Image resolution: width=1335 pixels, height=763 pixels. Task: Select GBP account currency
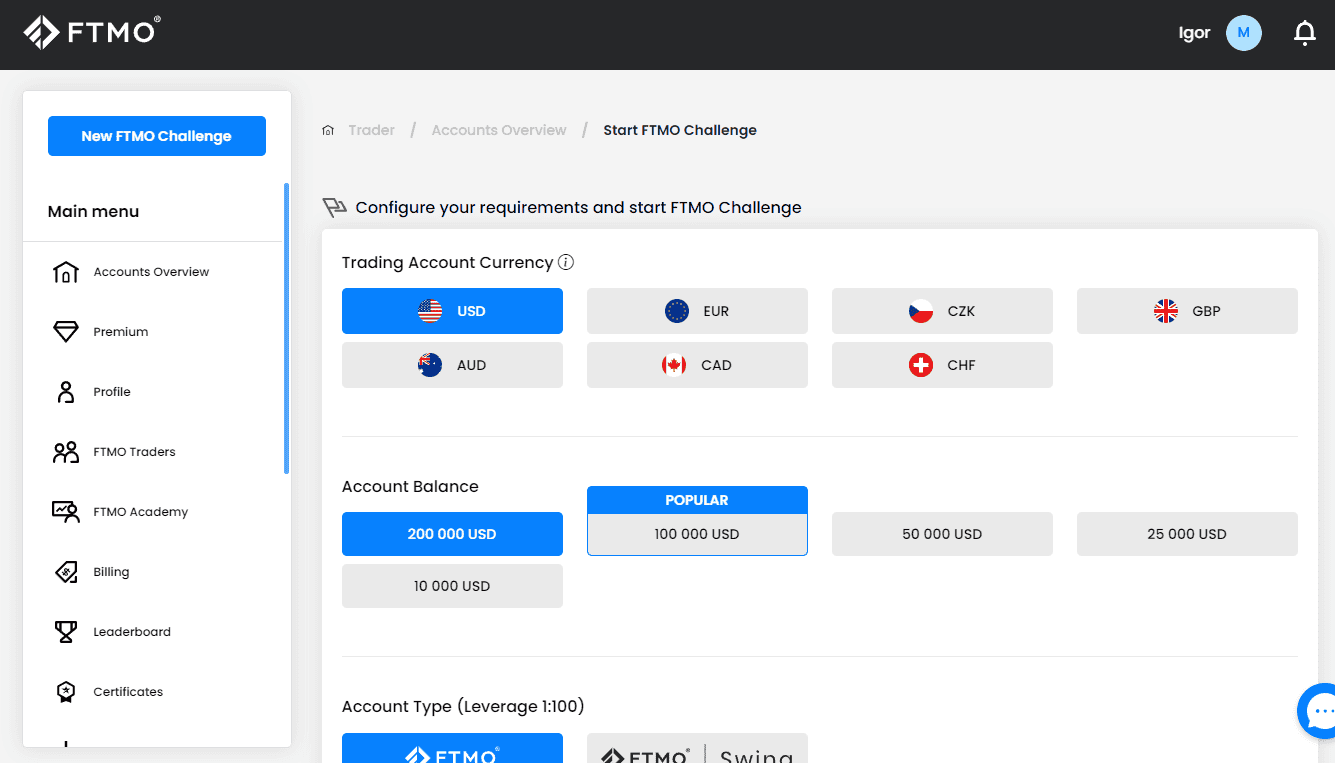click(x=1187, y=311)
